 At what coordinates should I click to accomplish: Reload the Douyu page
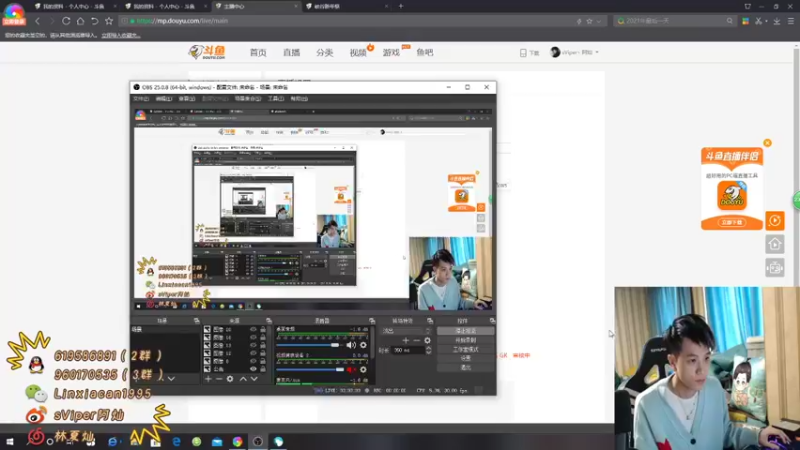click(x=66, y=21)
